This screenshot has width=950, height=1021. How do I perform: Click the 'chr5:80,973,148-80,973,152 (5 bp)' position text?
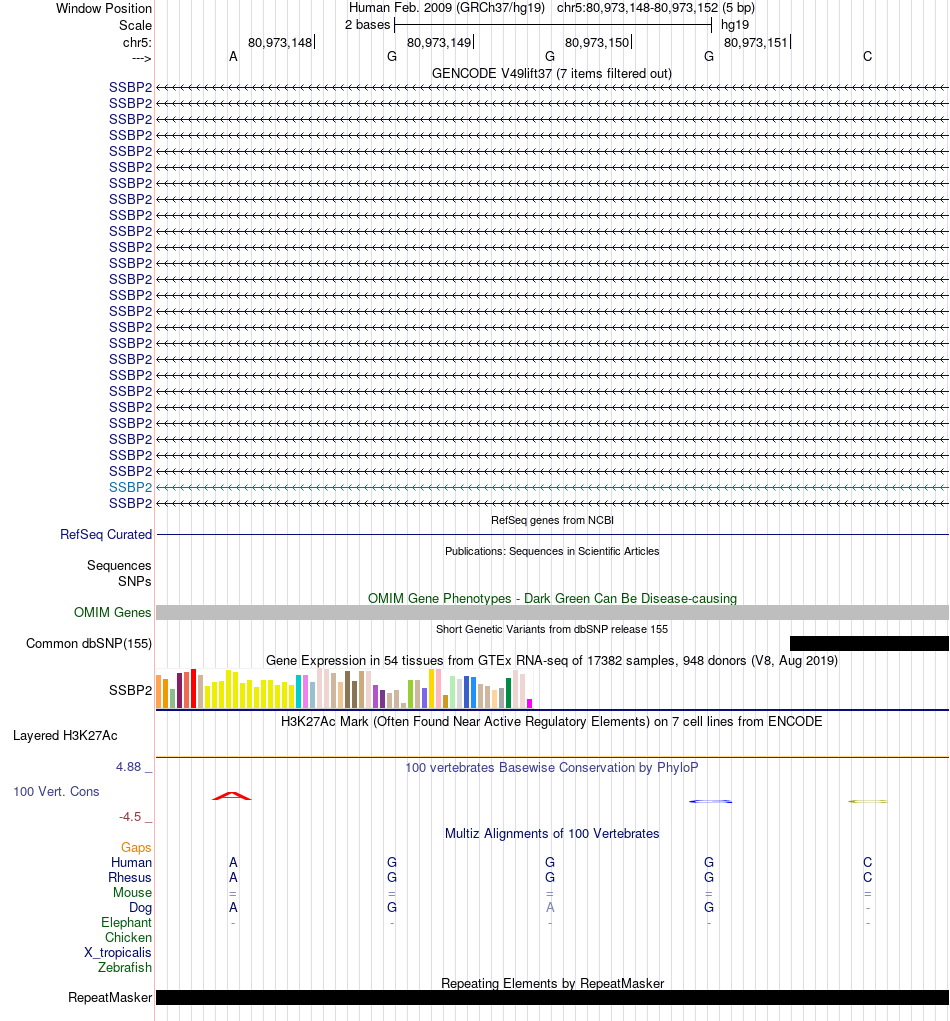(x=656, y=8)
